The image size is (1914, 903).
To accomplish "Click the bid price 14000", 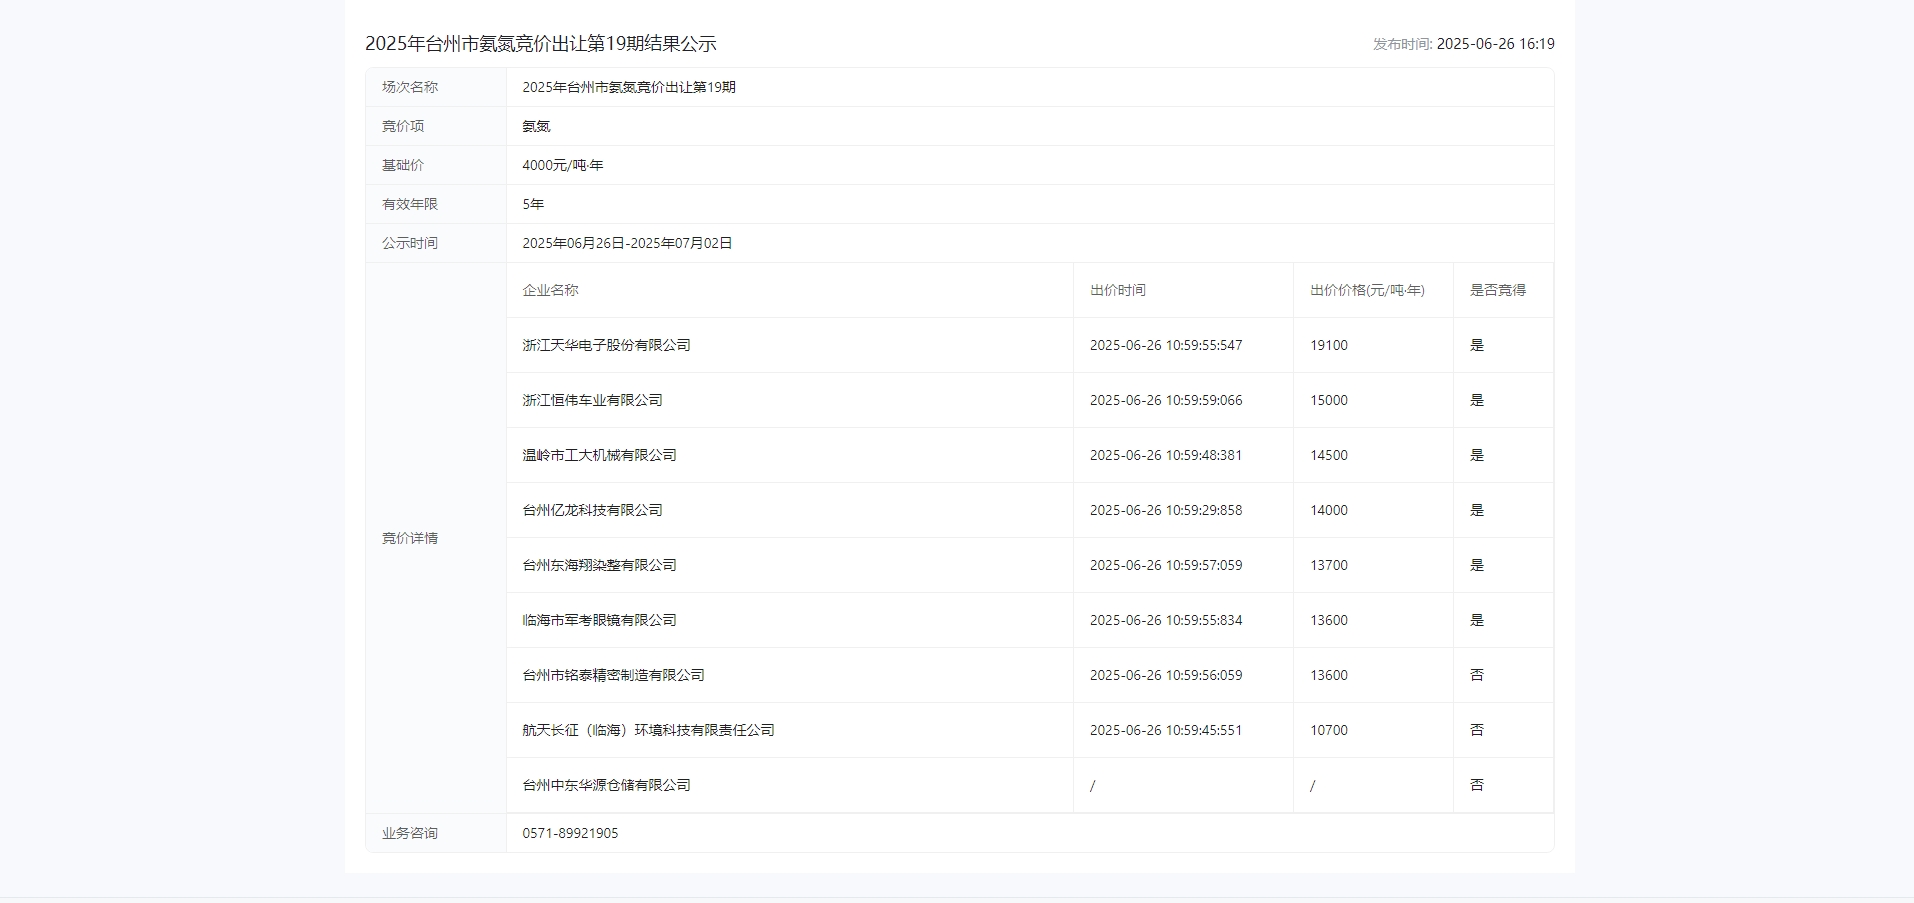I will tap(1329, 510).
